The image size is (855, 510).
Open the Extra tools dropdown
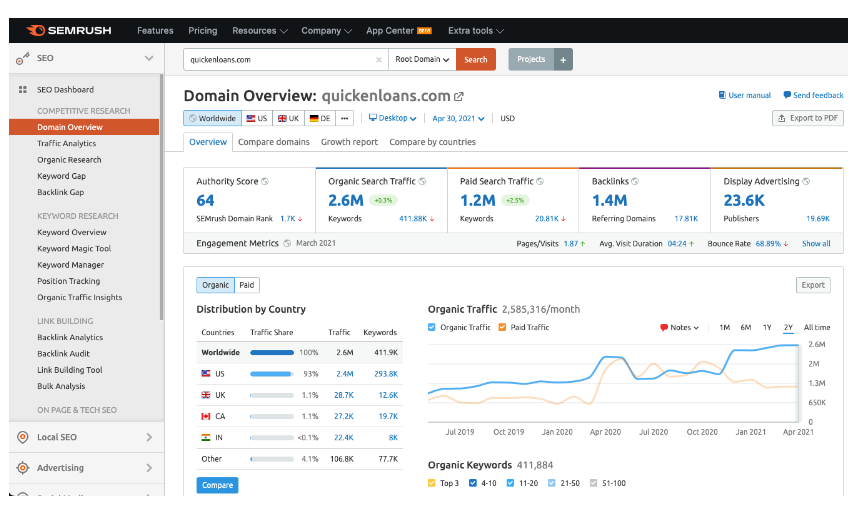click(475, 31)
